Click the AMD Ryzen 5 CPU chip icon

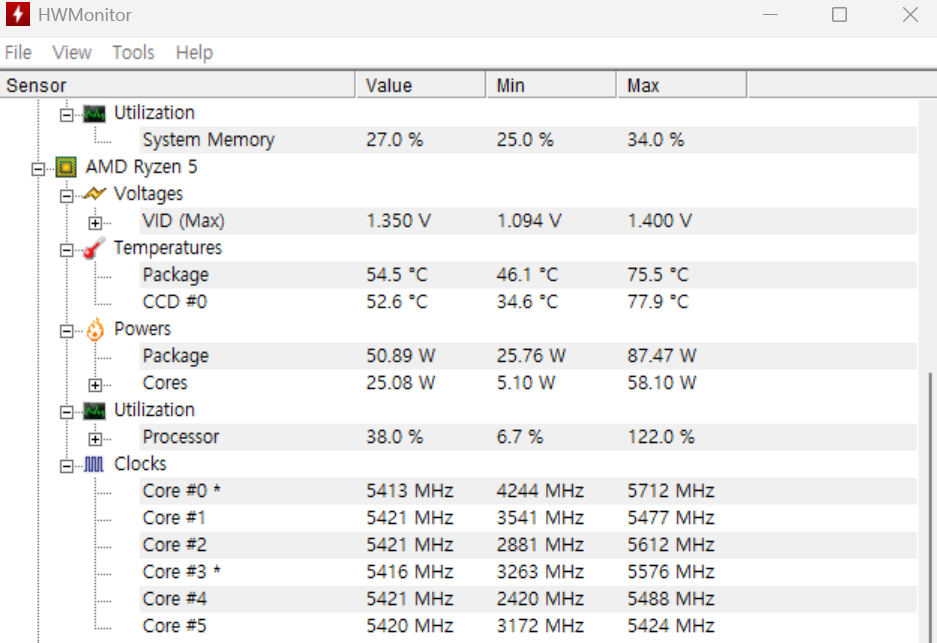click(66, 167)
